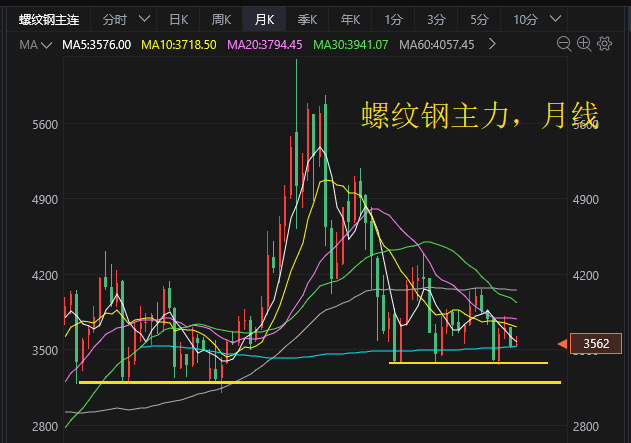
Task: Show more moving averages with right chevron
Action: [492, 43]
